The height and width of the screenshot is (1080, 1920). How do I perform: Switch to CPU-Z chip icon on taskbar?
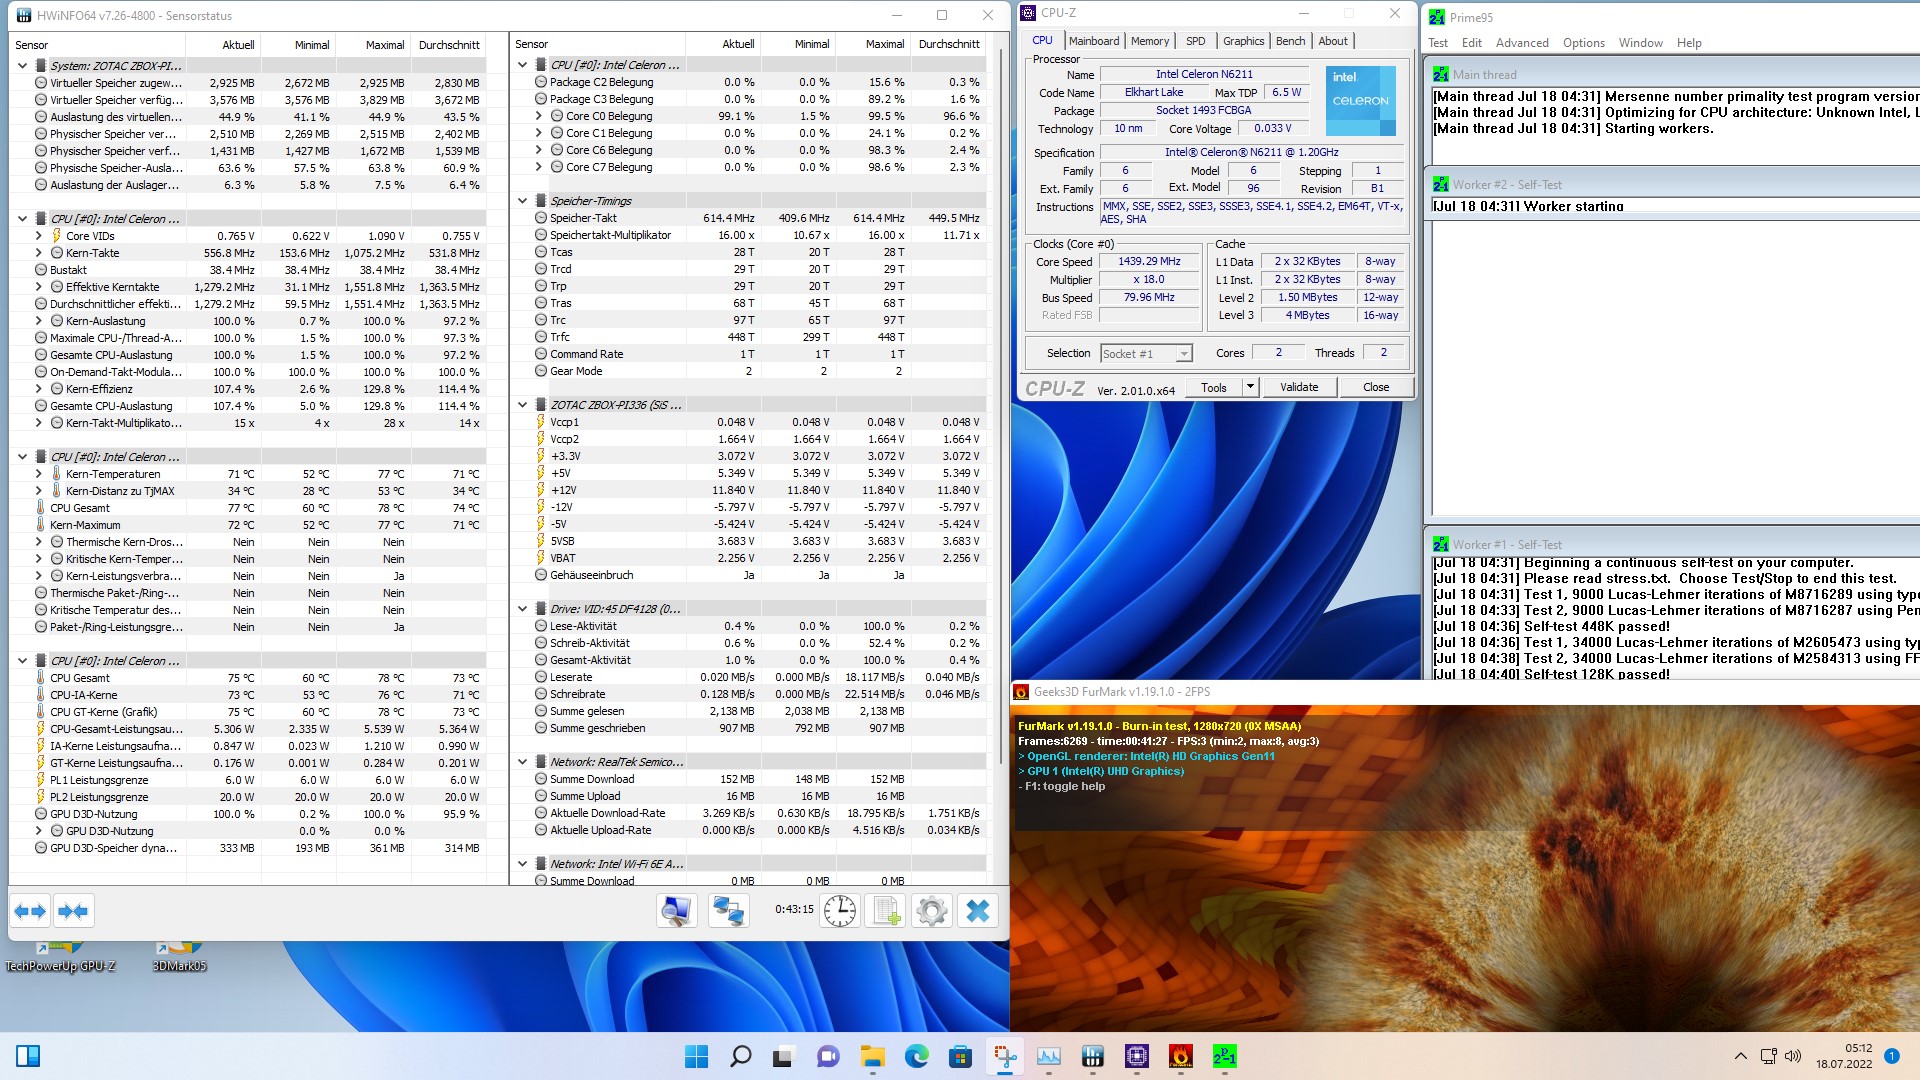coord(1136,1056)
